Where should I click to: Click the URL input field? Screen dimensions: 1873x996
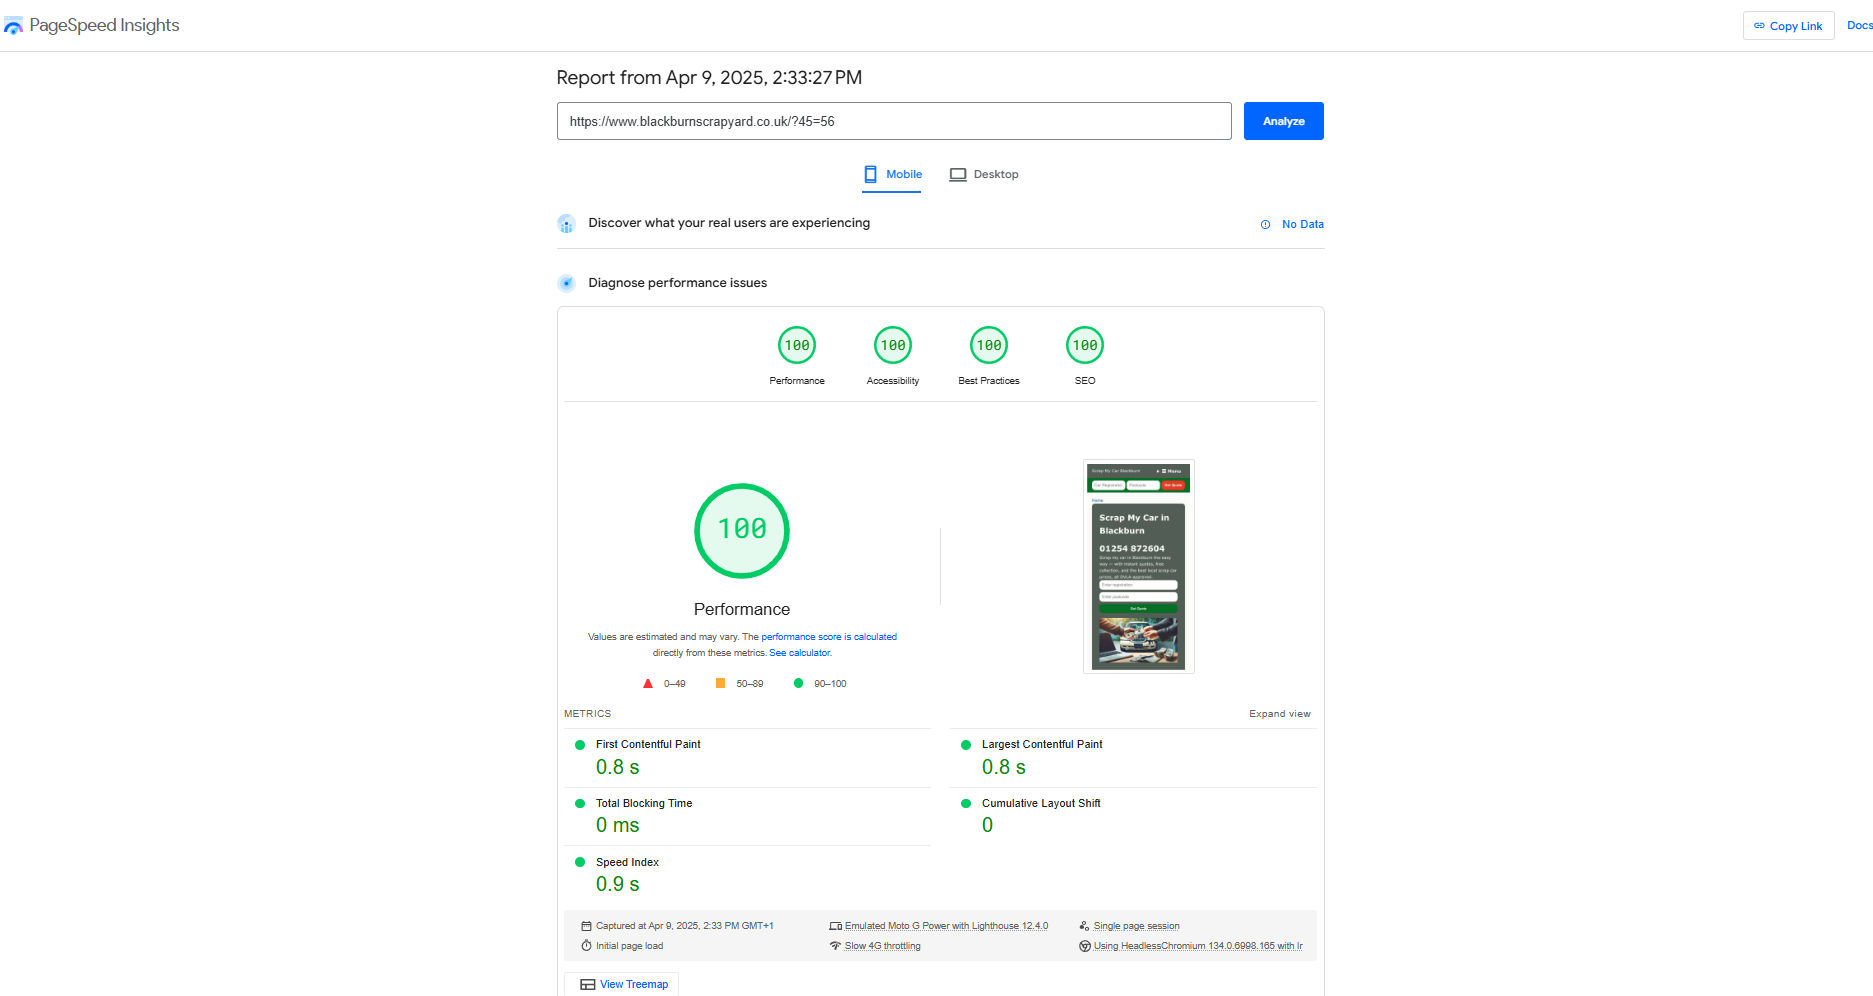pos(894,121)
